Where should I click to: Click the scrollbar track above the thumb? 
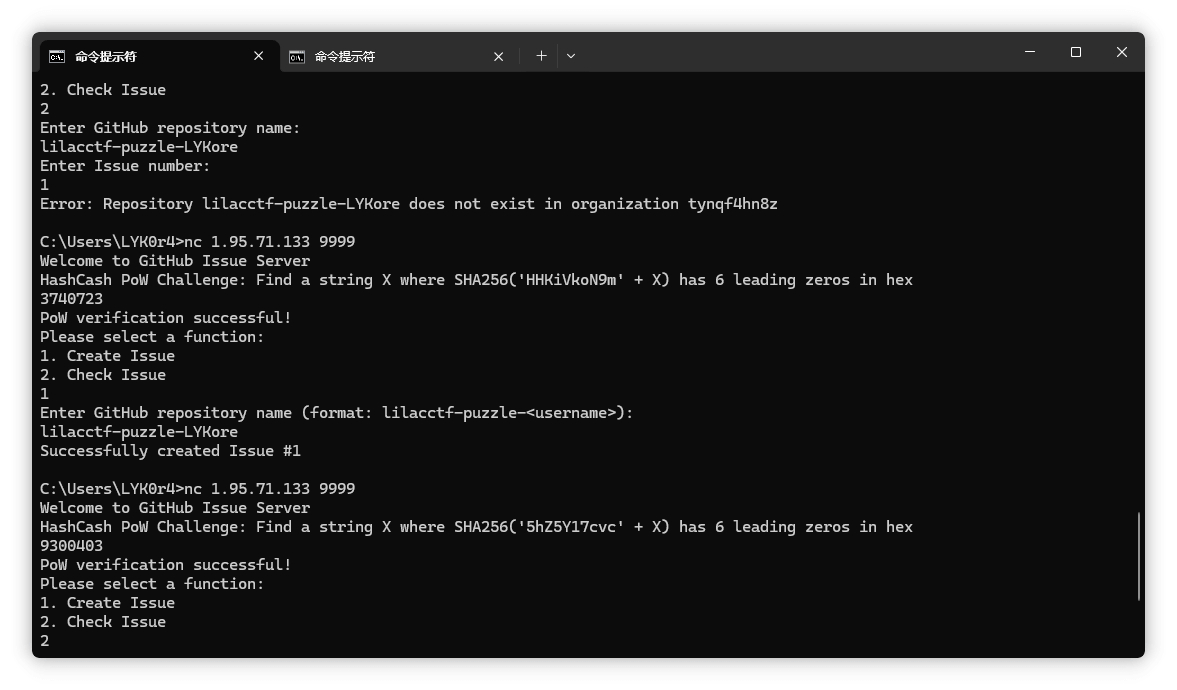point(1139,300)
